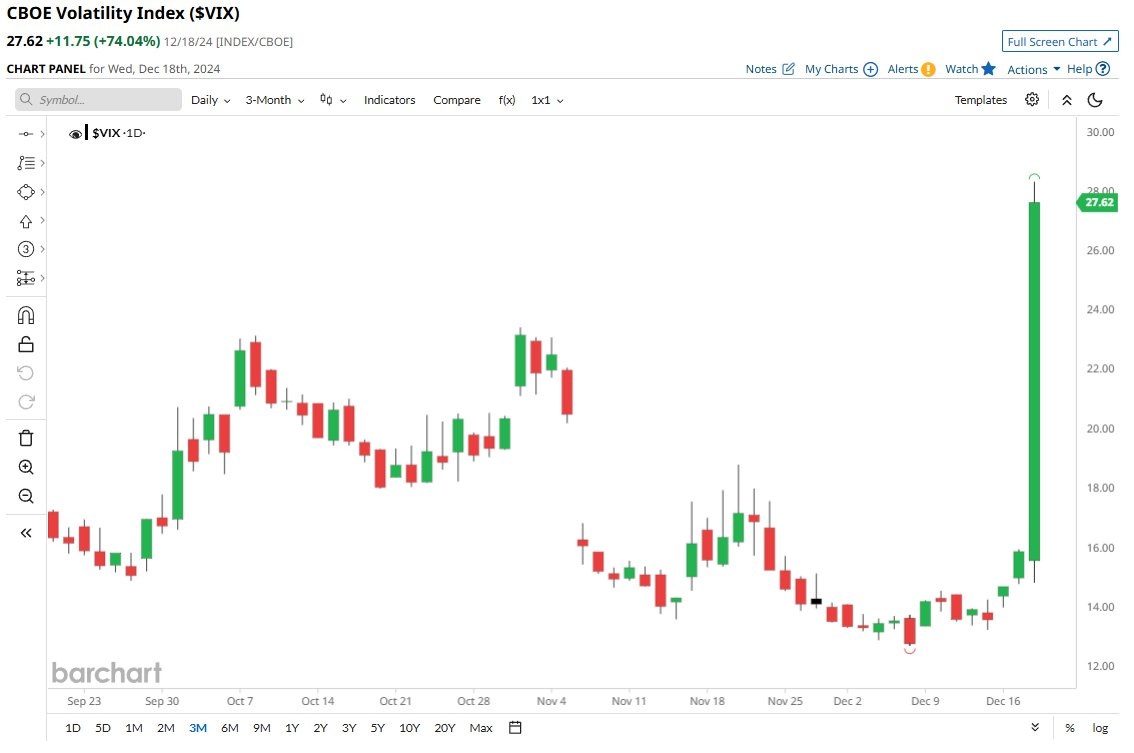Select the 1D time range
Image resolution: width=1134 pixels, height=753 pixels.
[73, 728]
